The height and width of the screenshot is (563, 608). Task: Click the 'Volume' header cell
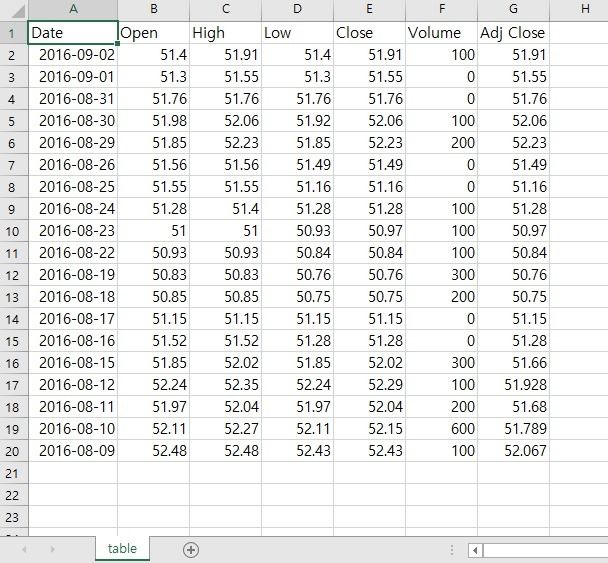[442, 33]
